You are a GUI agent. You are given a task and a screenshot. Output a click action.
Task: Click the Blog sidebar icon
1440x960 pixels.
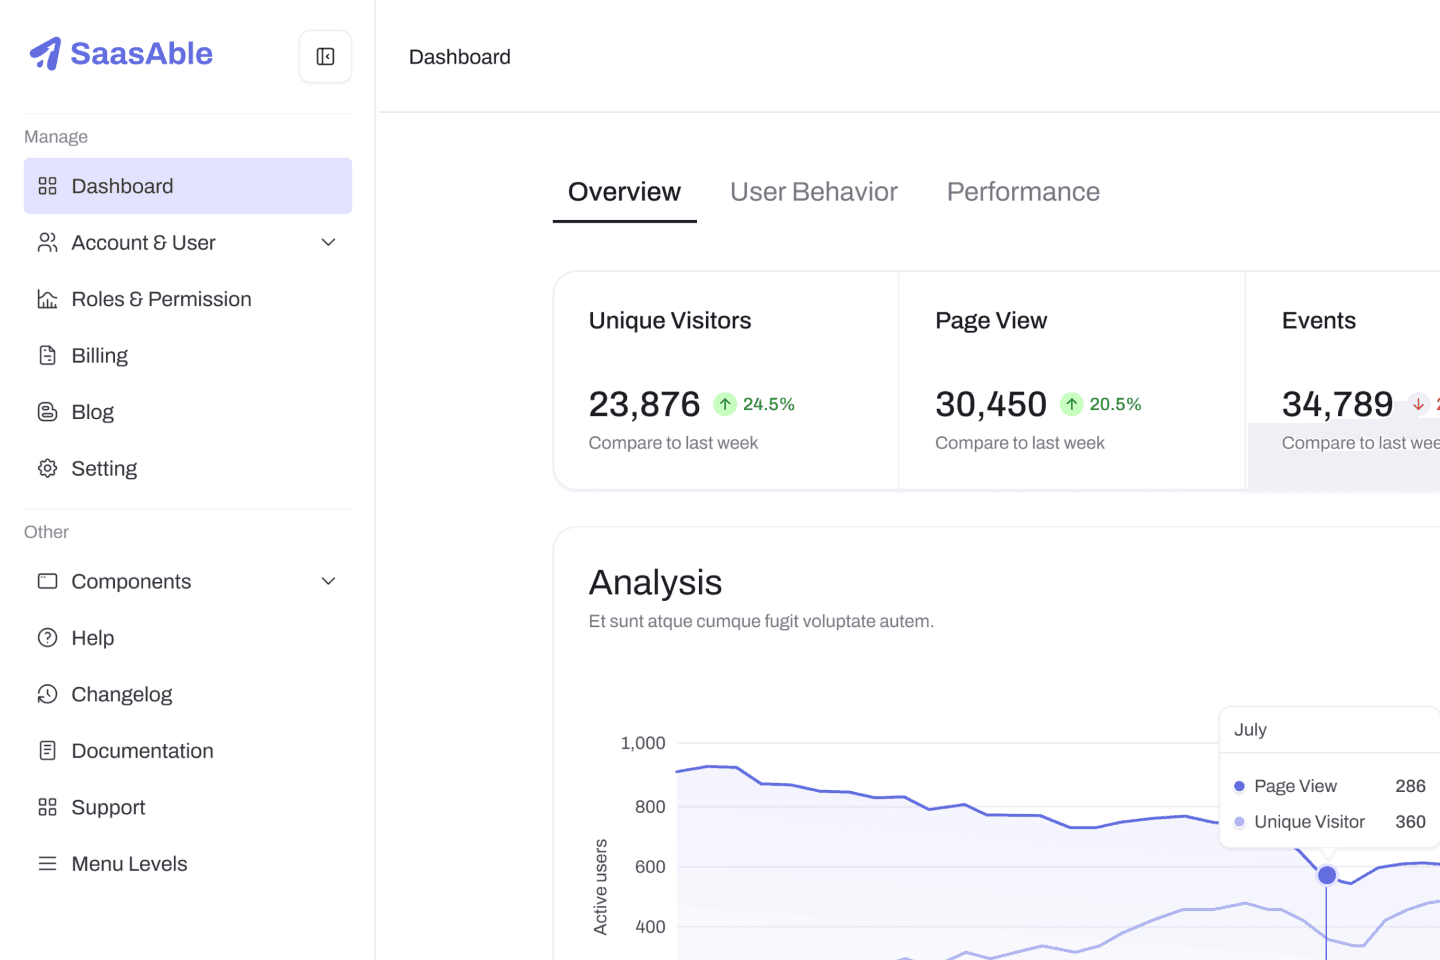tap(47, 412)
